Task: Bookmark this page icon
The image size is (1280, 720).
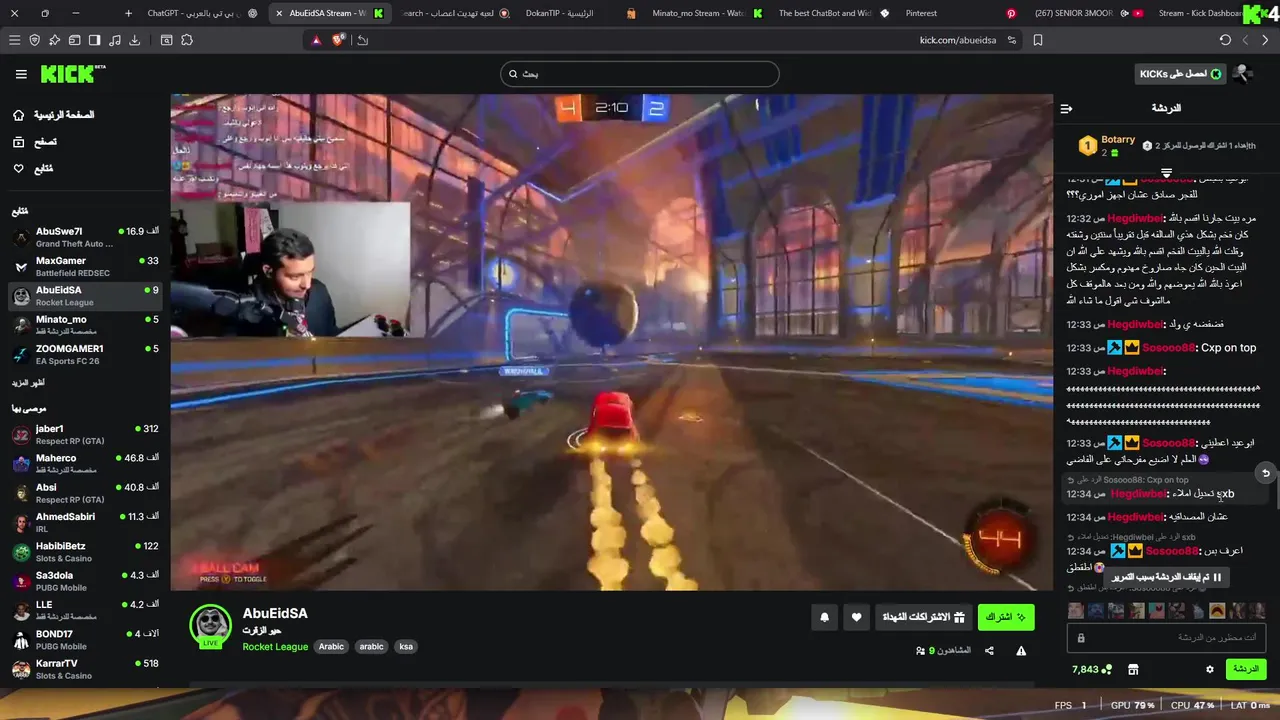Action: (1038, 40)
